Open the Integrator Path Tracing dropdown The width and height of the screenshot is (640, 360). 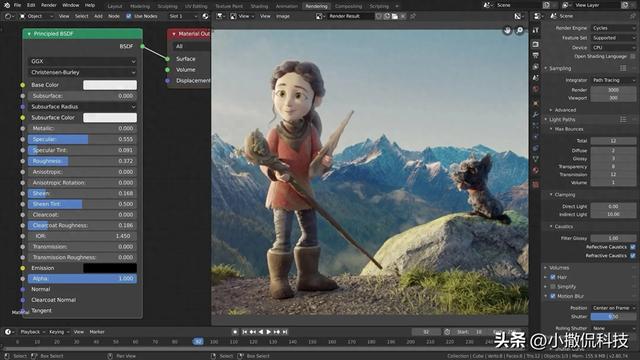pyautogui.click(x=613, y=80)
